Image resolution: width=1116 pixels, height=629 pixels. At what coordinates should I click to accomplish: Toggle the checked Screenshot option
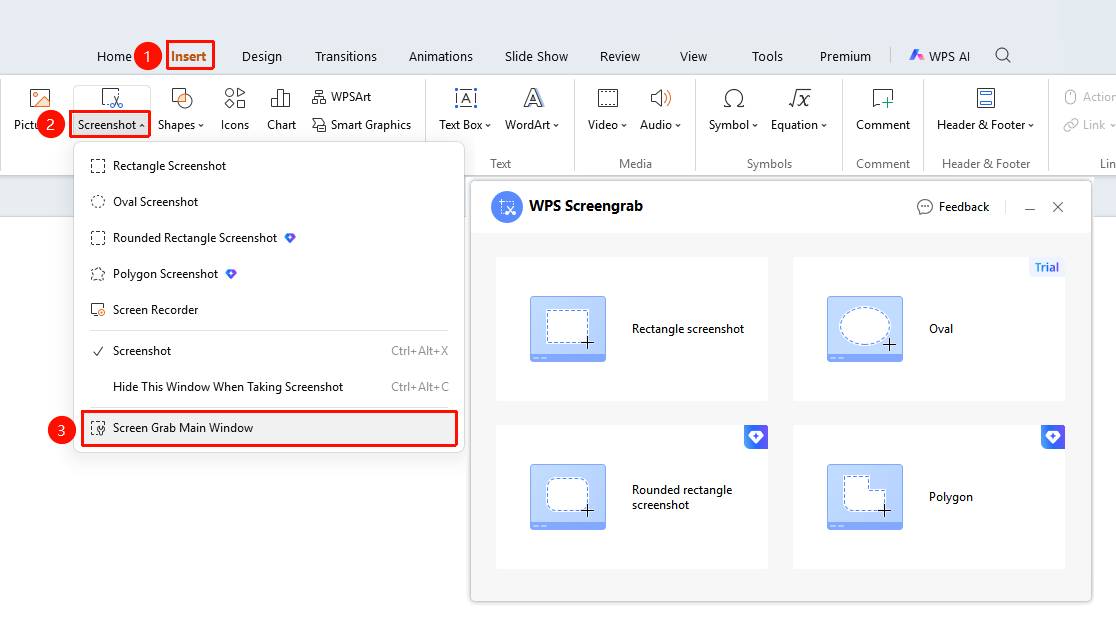tap(269, 351)
